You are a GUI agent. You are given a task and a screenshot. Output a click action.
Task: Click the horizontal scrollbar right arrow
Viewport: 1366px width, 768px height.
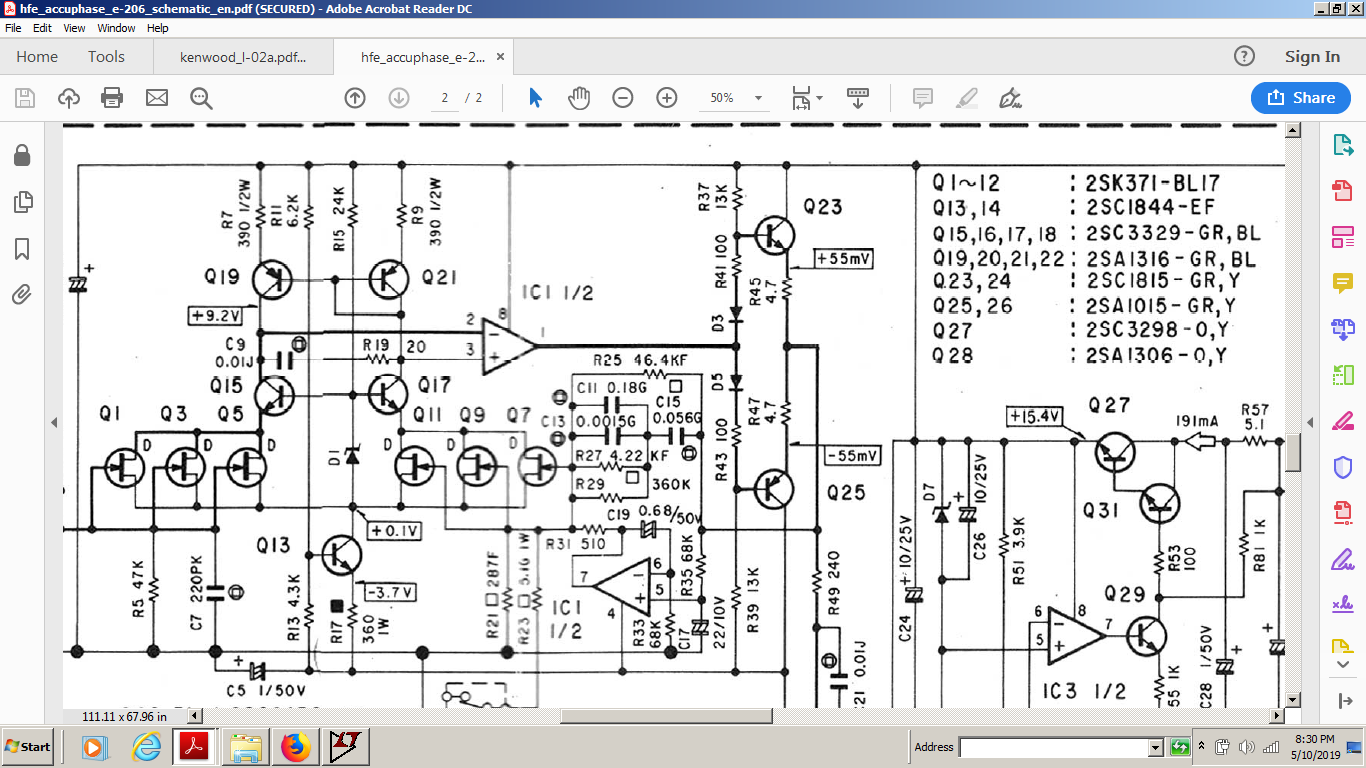point(1277,716)
